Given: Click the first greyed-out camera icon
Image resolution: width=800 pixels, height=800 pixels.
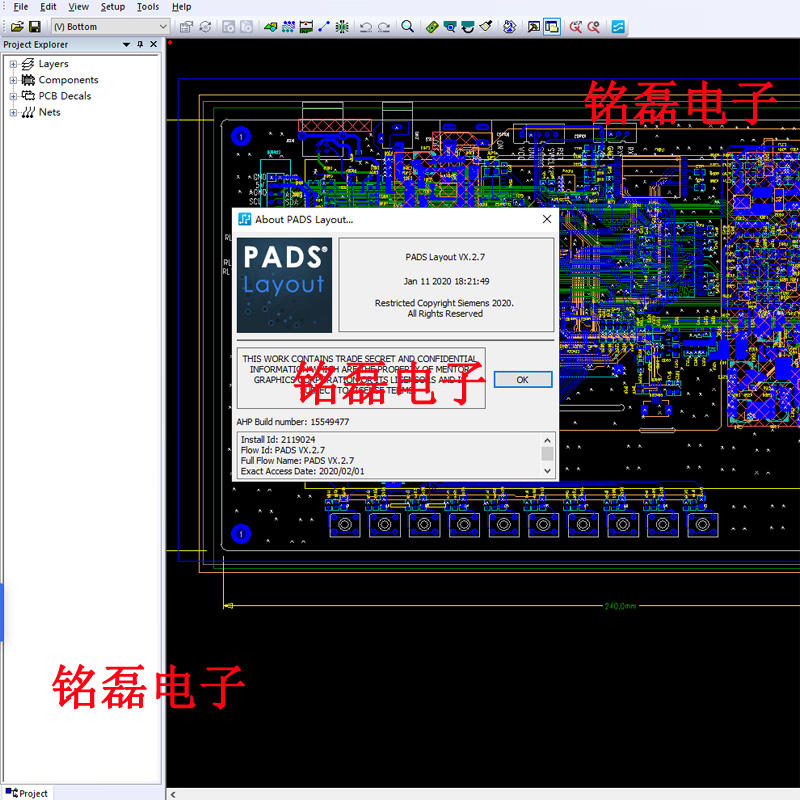Looking at the screenshot, I should [229, 27].
